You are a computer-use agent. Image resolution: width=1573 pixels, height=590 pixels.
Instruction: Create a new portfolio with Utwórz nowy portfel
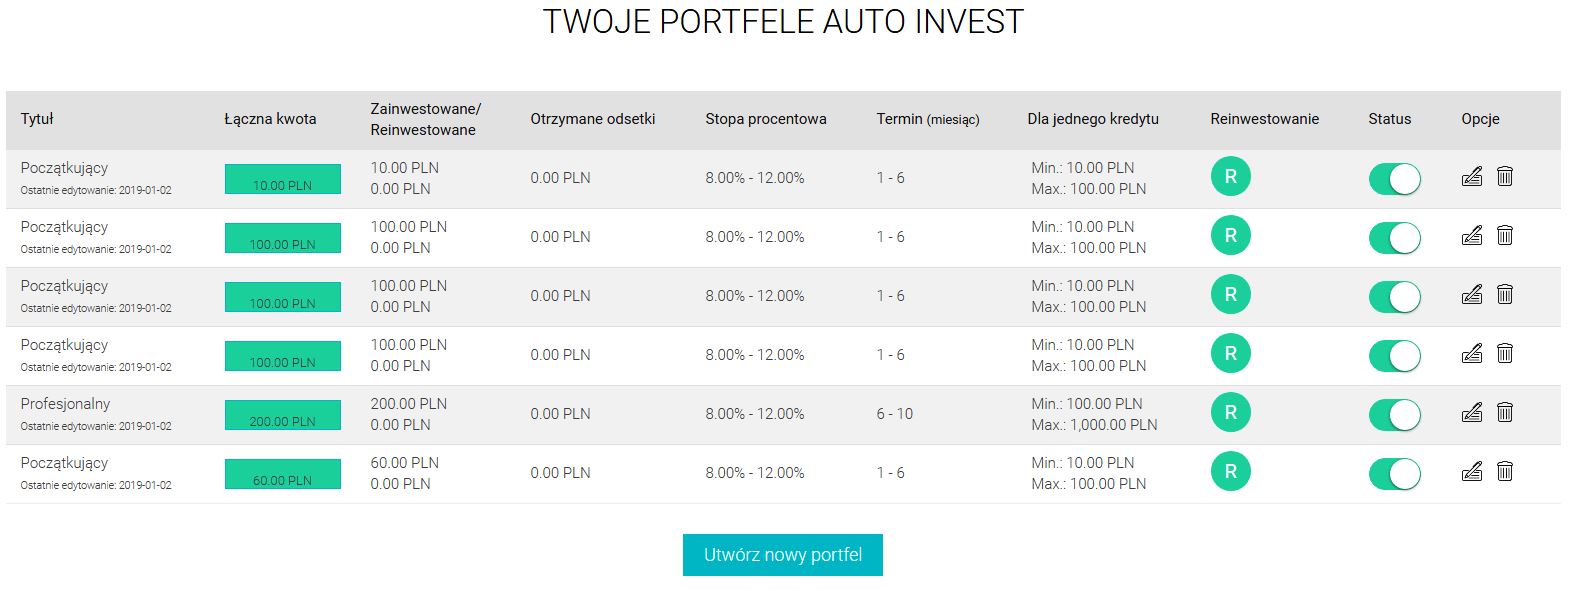783,555
